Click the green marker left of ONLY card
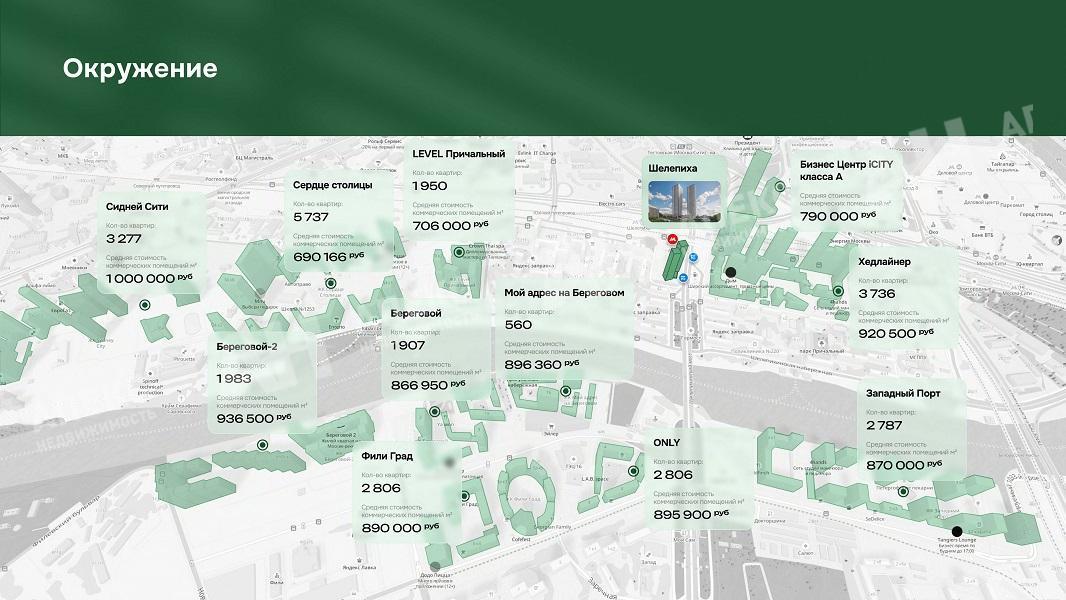This screenshot has width=1066, height=600. [633, 470]
